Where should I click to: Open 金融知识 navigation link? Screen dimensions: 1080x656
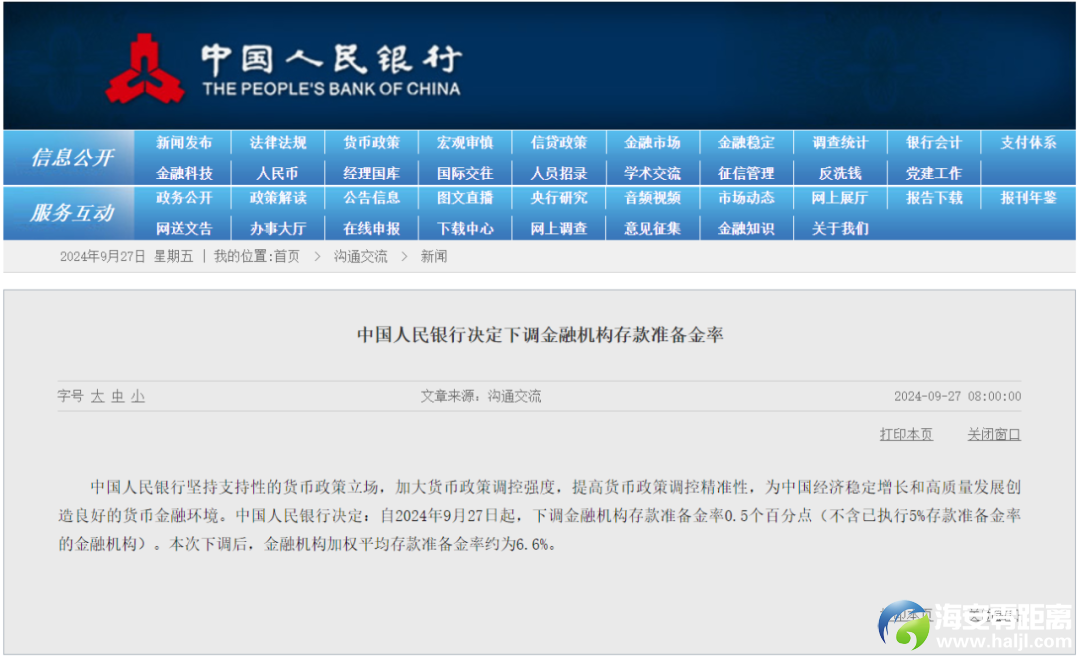pyautogui.click(x=746, y=228)
